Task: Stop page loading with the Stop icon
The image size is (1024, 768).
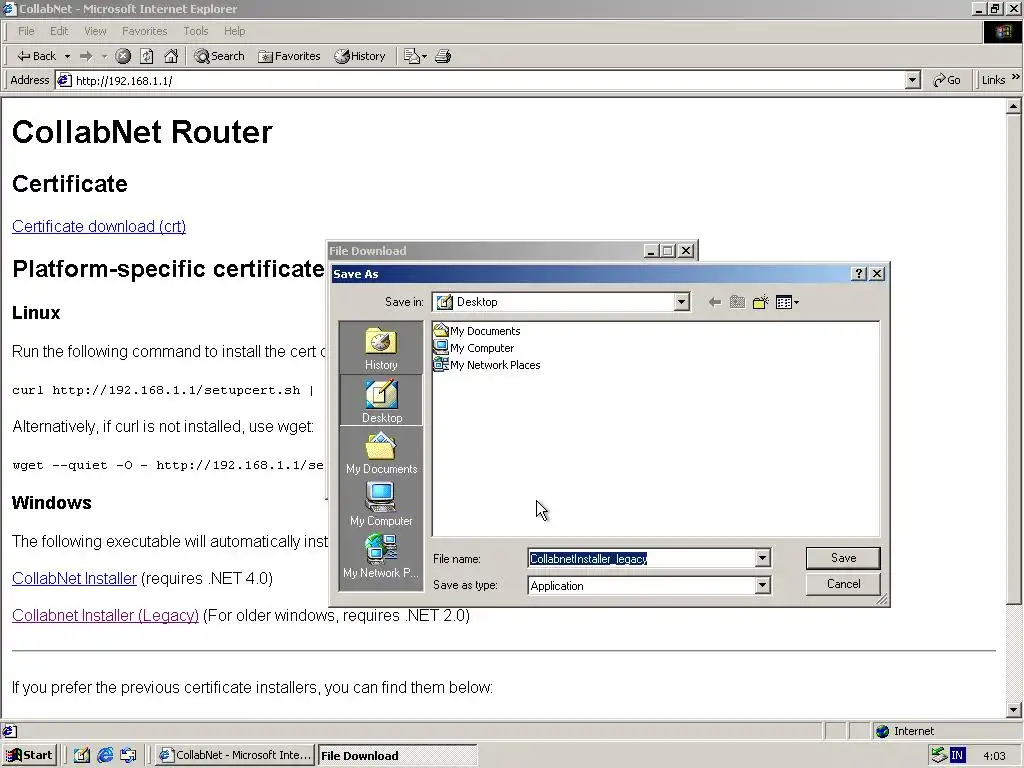Action: [x=123, y=56]
